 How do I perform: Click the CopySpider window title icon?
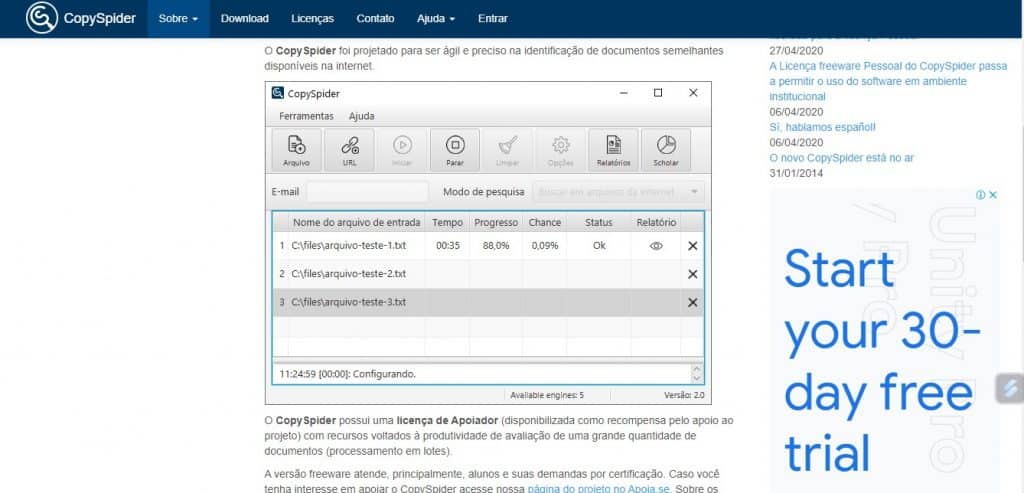click(278, 93)
